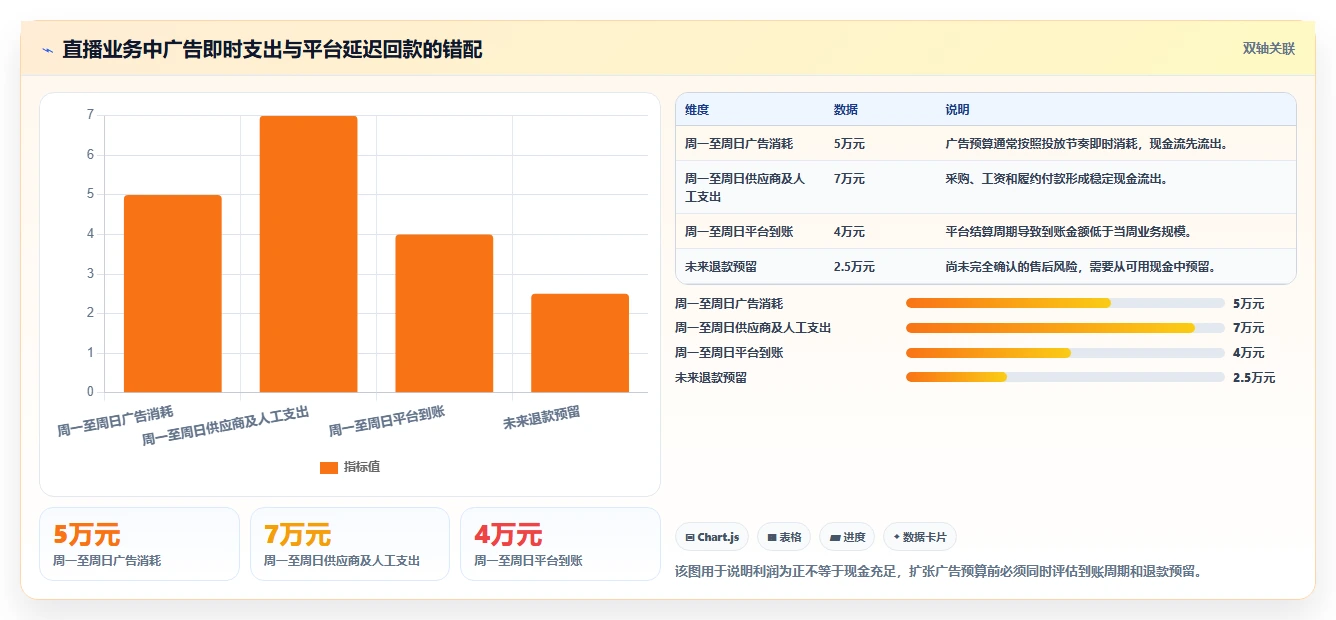This screenshot has height=620, width=1336.
Task: Click the 指标值 legend label
Action: tap(362, 467)
